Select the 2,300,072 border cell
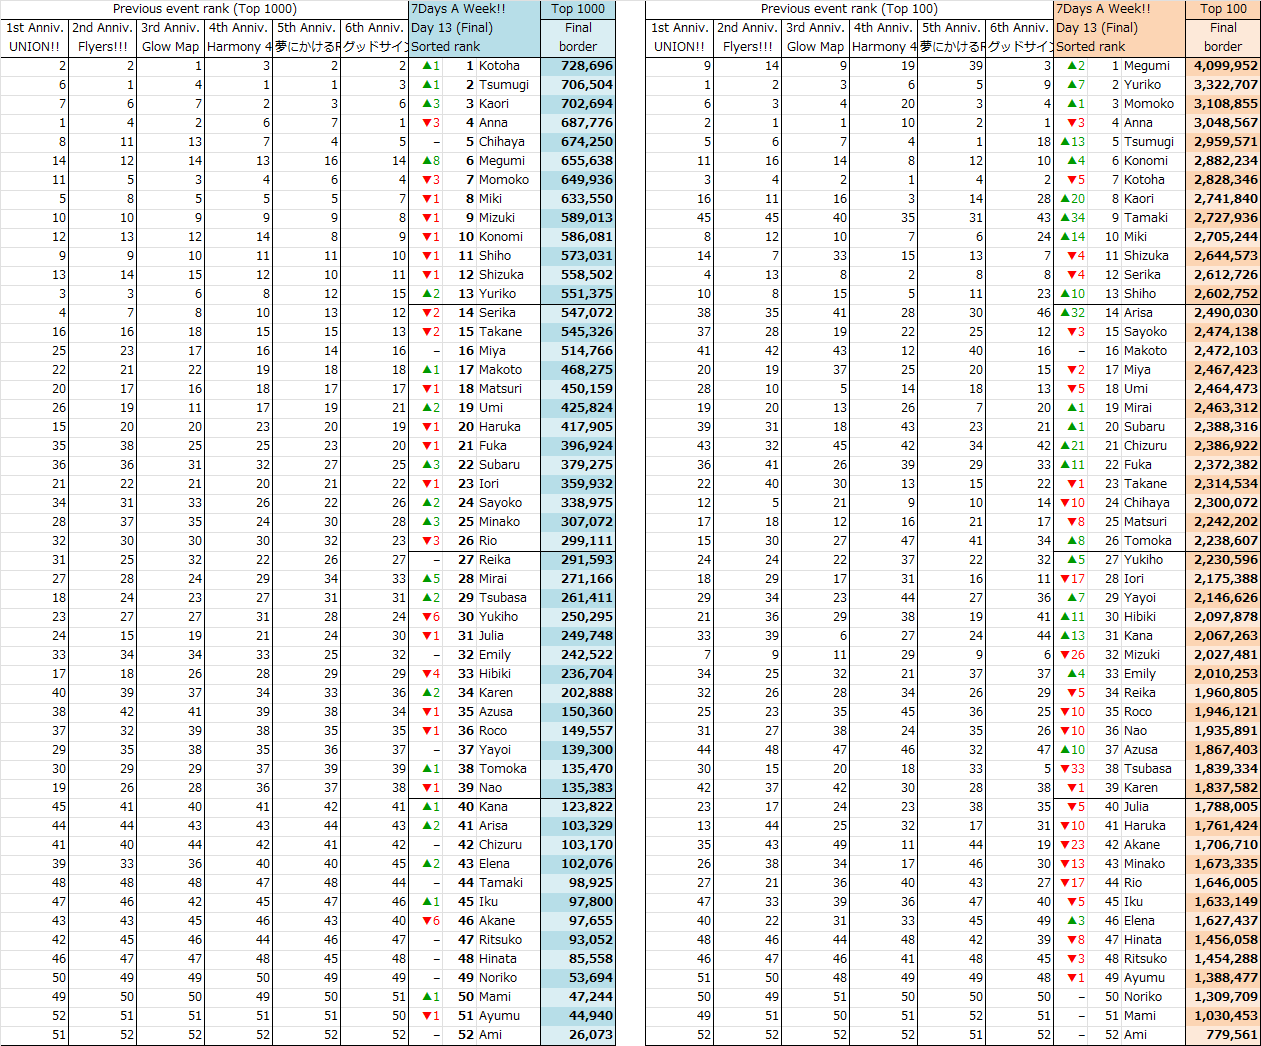This screenshot has width=1261, height=1046. tap(1223, 503)
